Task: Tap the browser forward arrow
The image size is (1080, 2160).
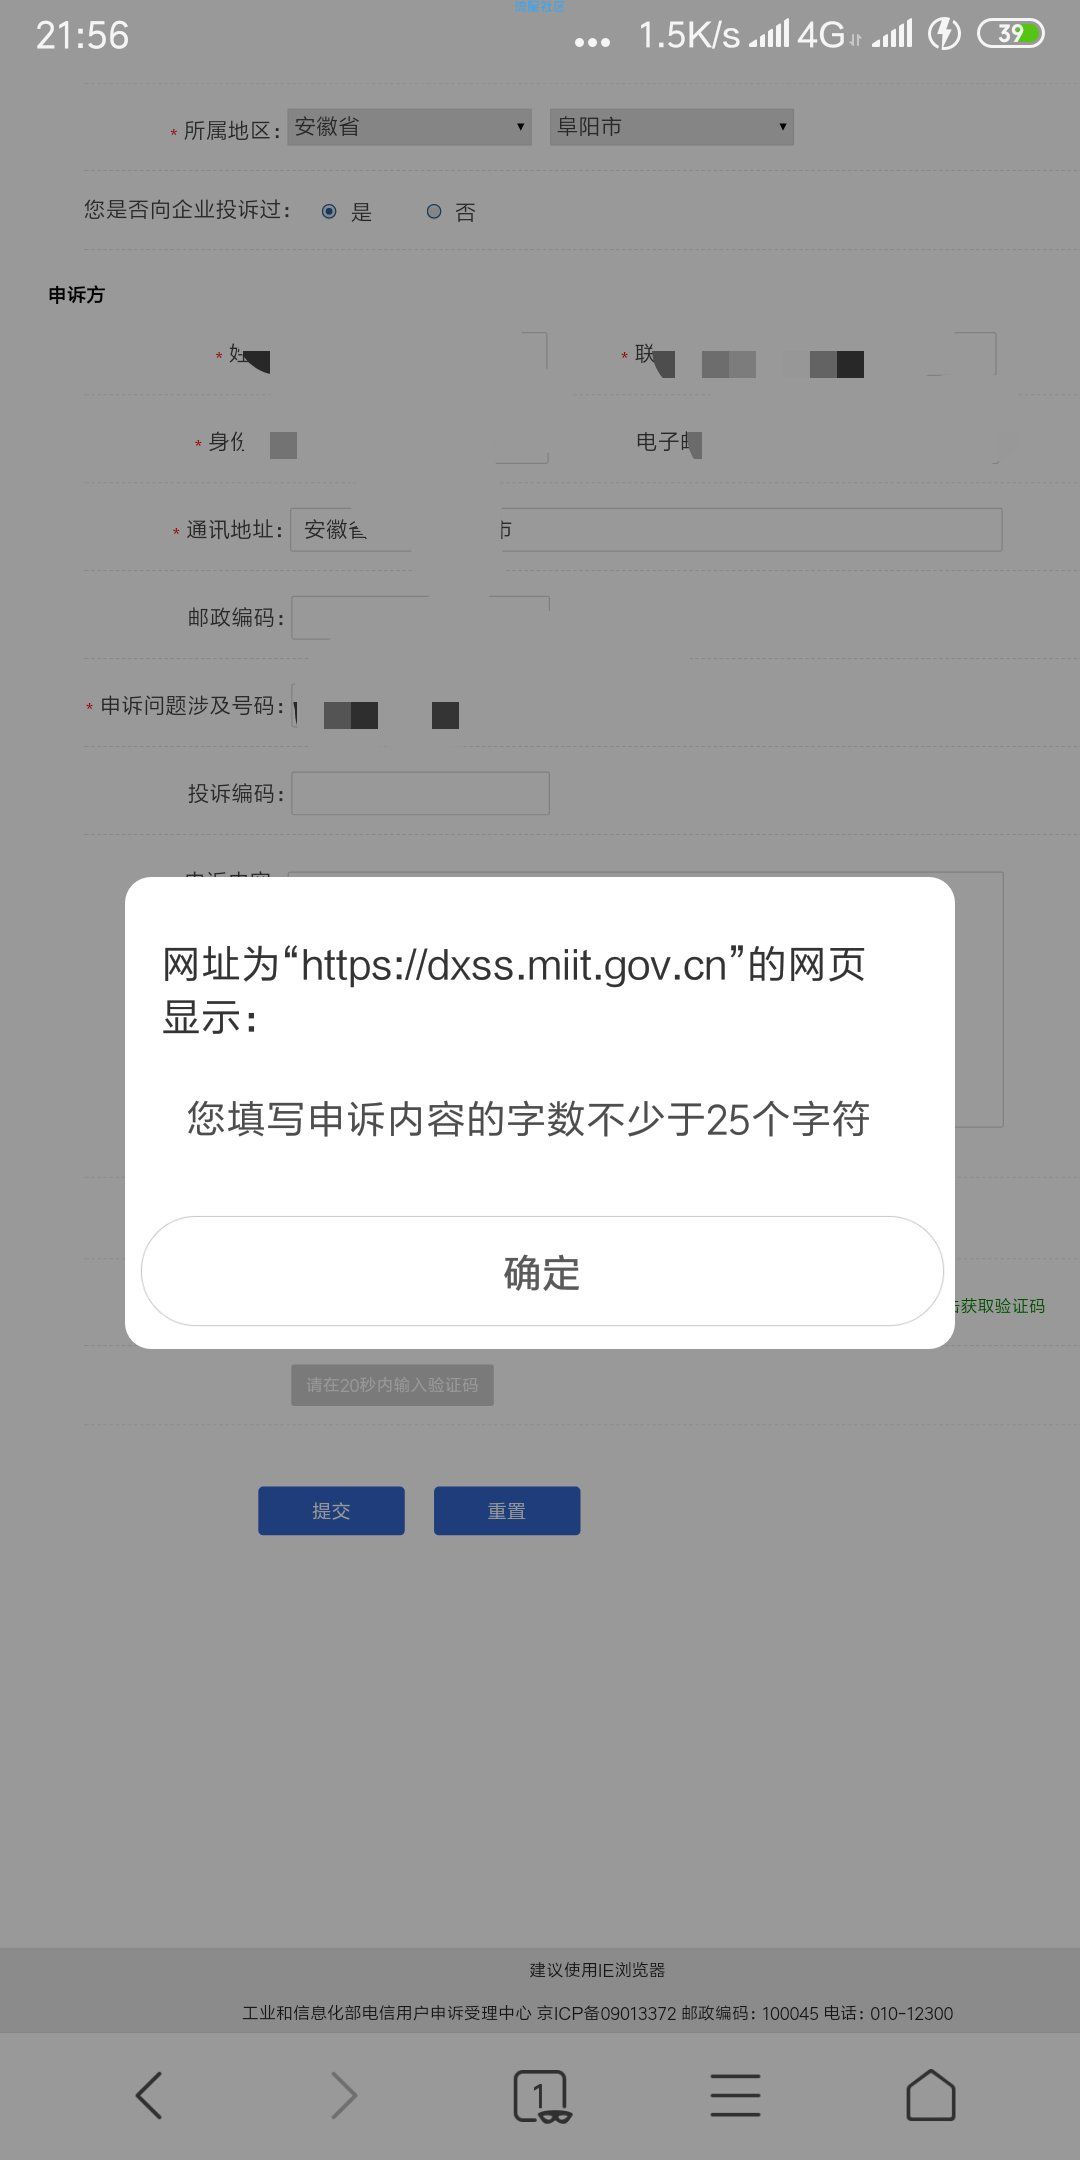Action: coord(343,2095)
